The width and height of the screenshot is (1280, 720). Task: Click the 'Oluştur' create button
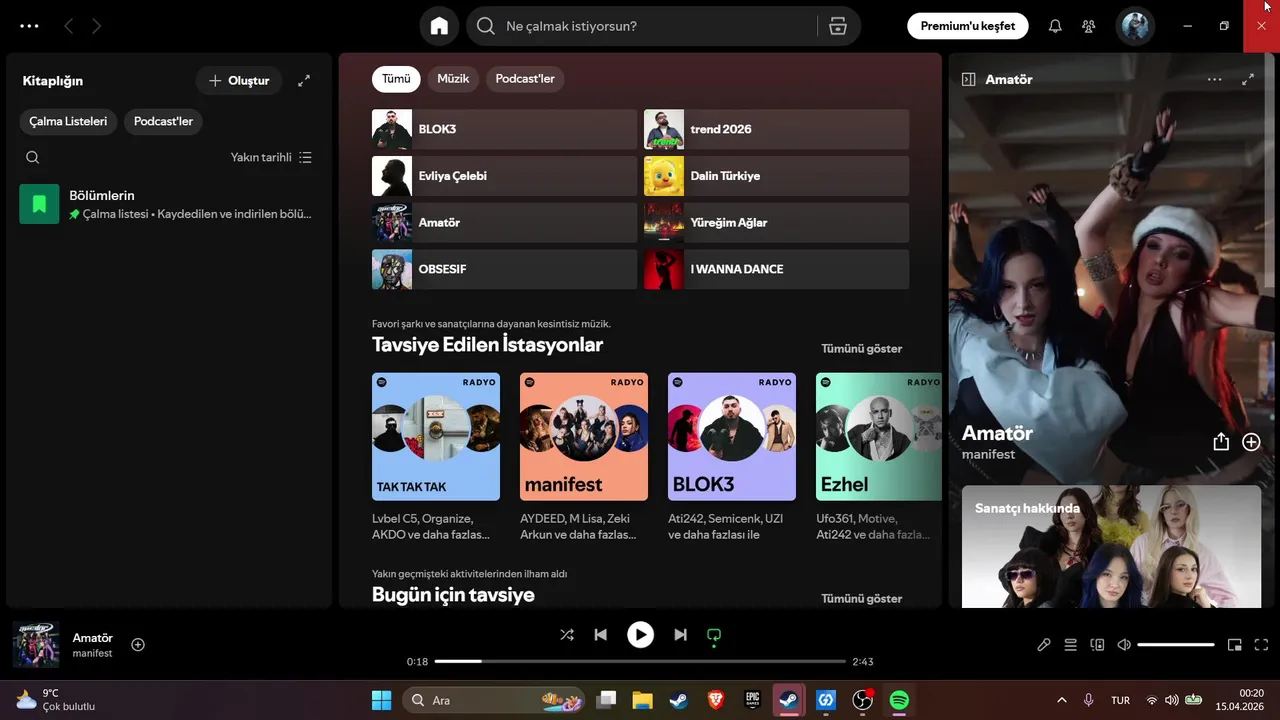coord(239,81)
